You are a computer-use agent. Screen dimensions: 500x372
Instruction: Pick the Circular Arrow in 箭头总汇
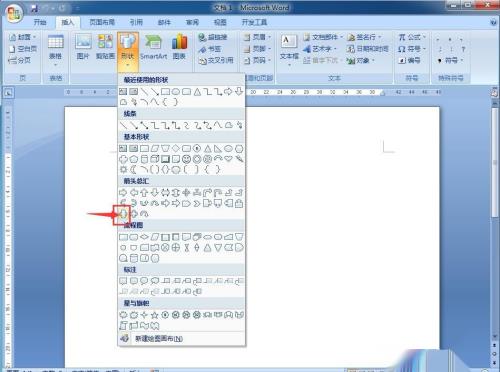144,214
